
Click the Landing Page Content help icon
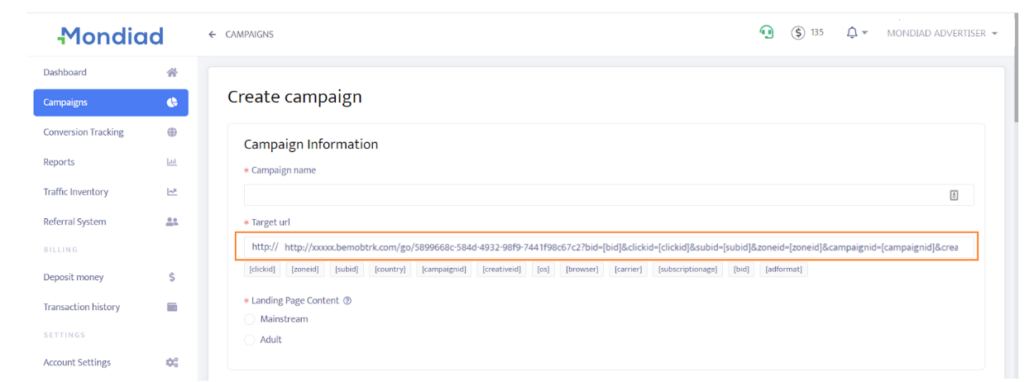347,301
